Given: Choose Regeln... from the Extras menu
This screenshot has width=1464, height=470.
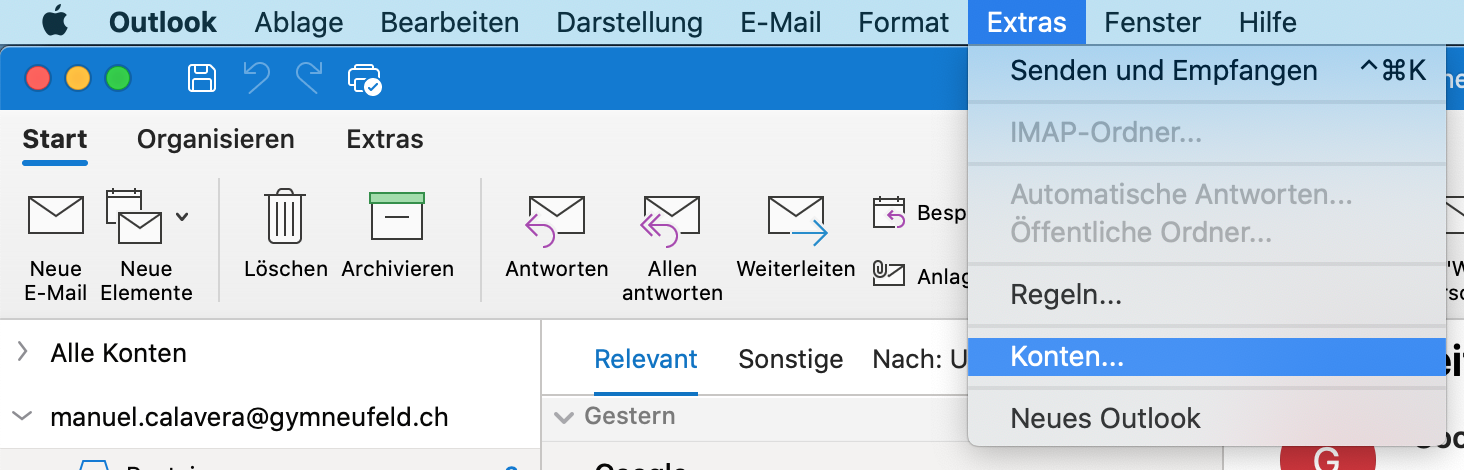Looking at the screenshot, I should point(1066,295).
